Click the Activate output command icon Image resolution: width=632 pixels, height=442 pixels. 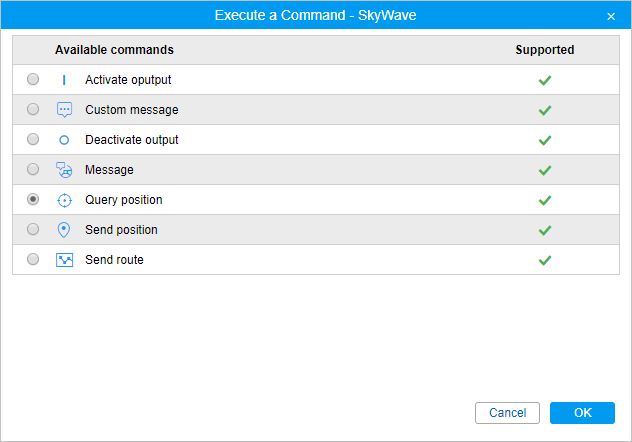point(64,80)
